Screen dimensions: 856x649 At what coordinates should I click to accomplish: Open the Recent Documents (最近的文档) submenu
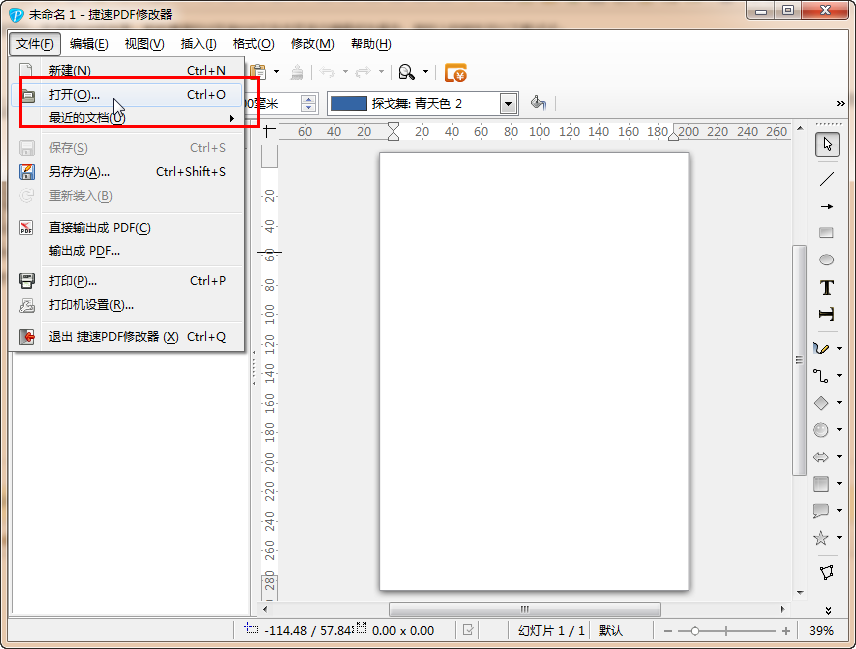[127, 118]
